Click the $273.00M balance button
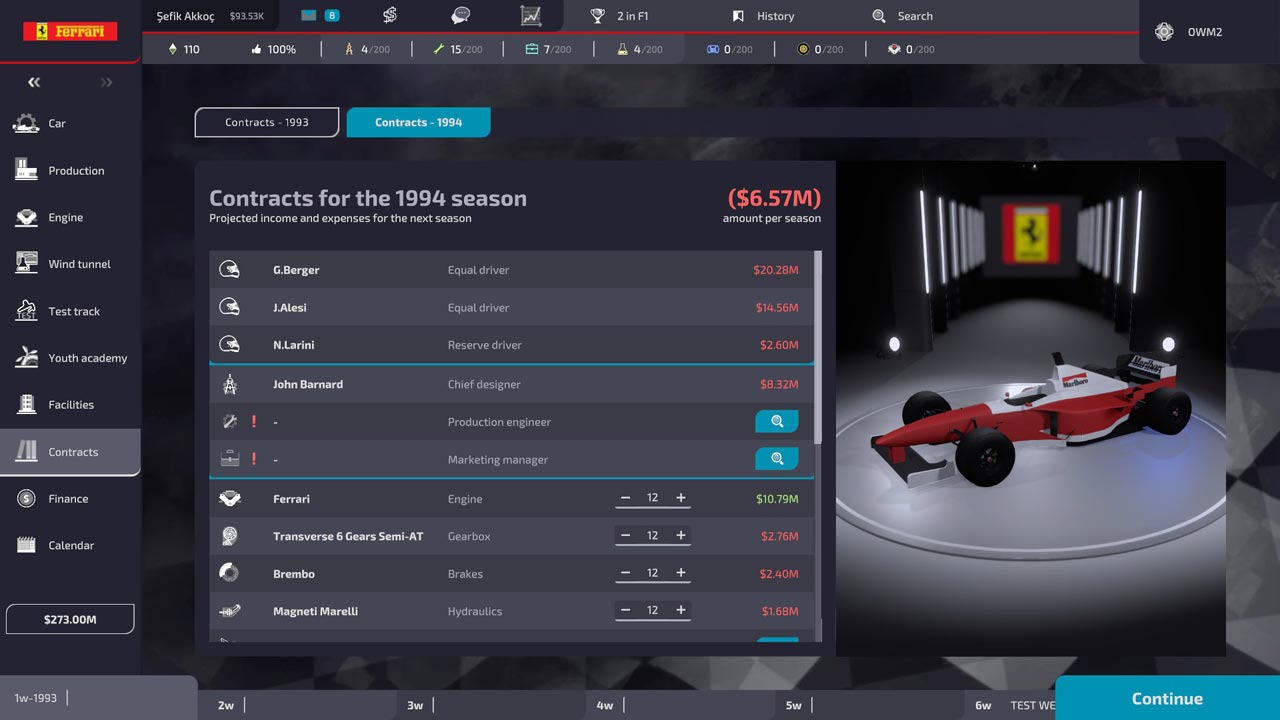 pyautogui.click(x=70, y=619)
